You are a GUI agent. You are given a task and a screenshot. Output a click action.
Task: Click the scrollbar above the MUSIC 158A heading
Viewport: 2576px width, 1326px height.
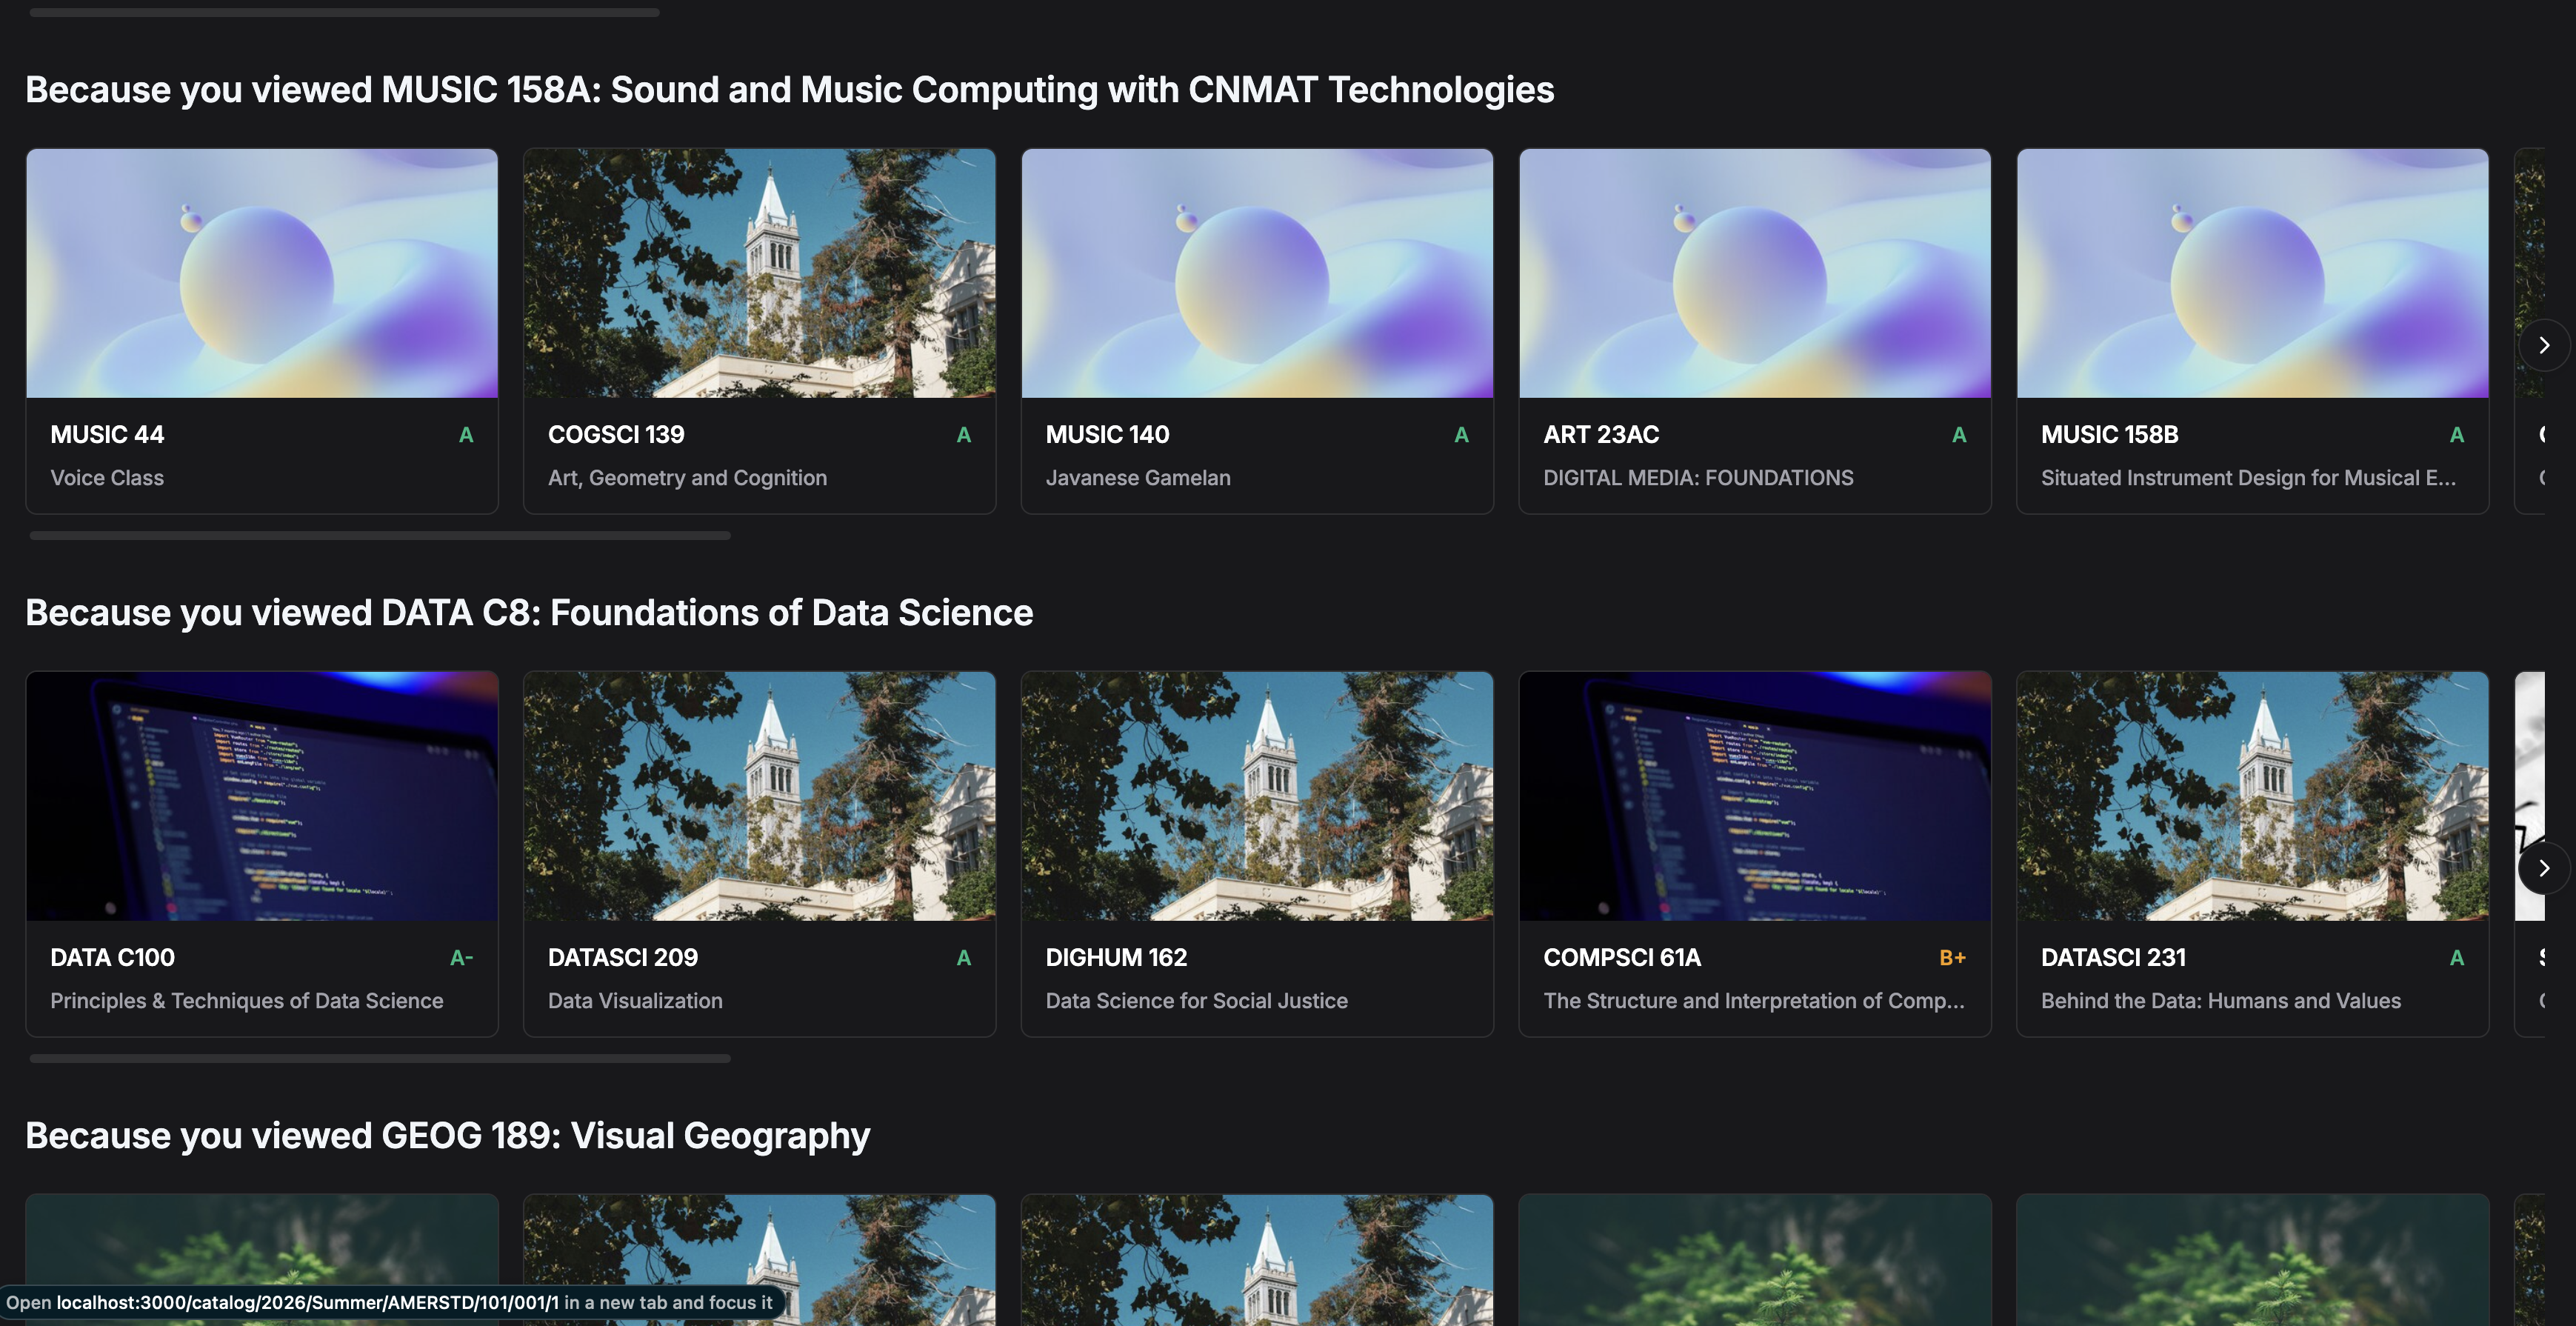click(345, 13)
